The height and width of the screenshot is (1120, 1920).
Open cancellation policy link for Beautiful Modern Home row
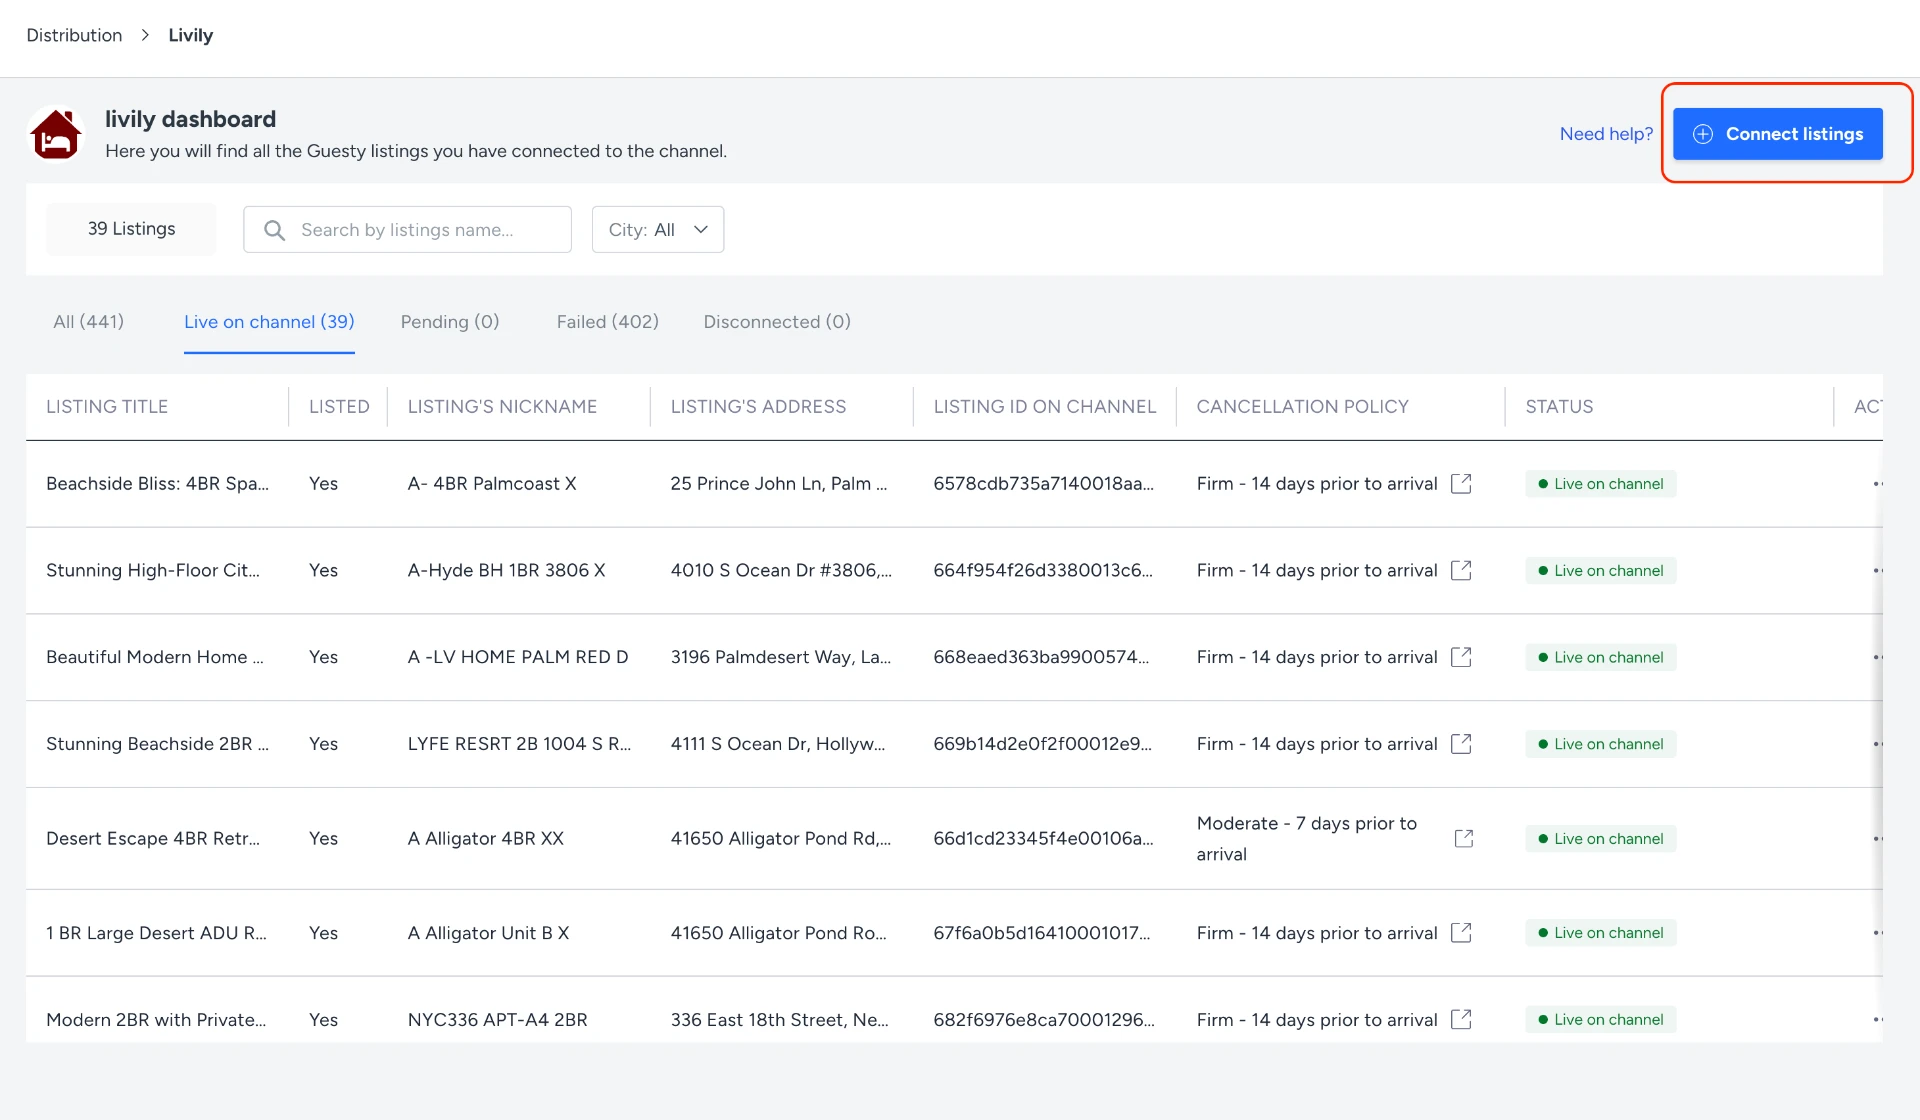(x=1461, y=657)
